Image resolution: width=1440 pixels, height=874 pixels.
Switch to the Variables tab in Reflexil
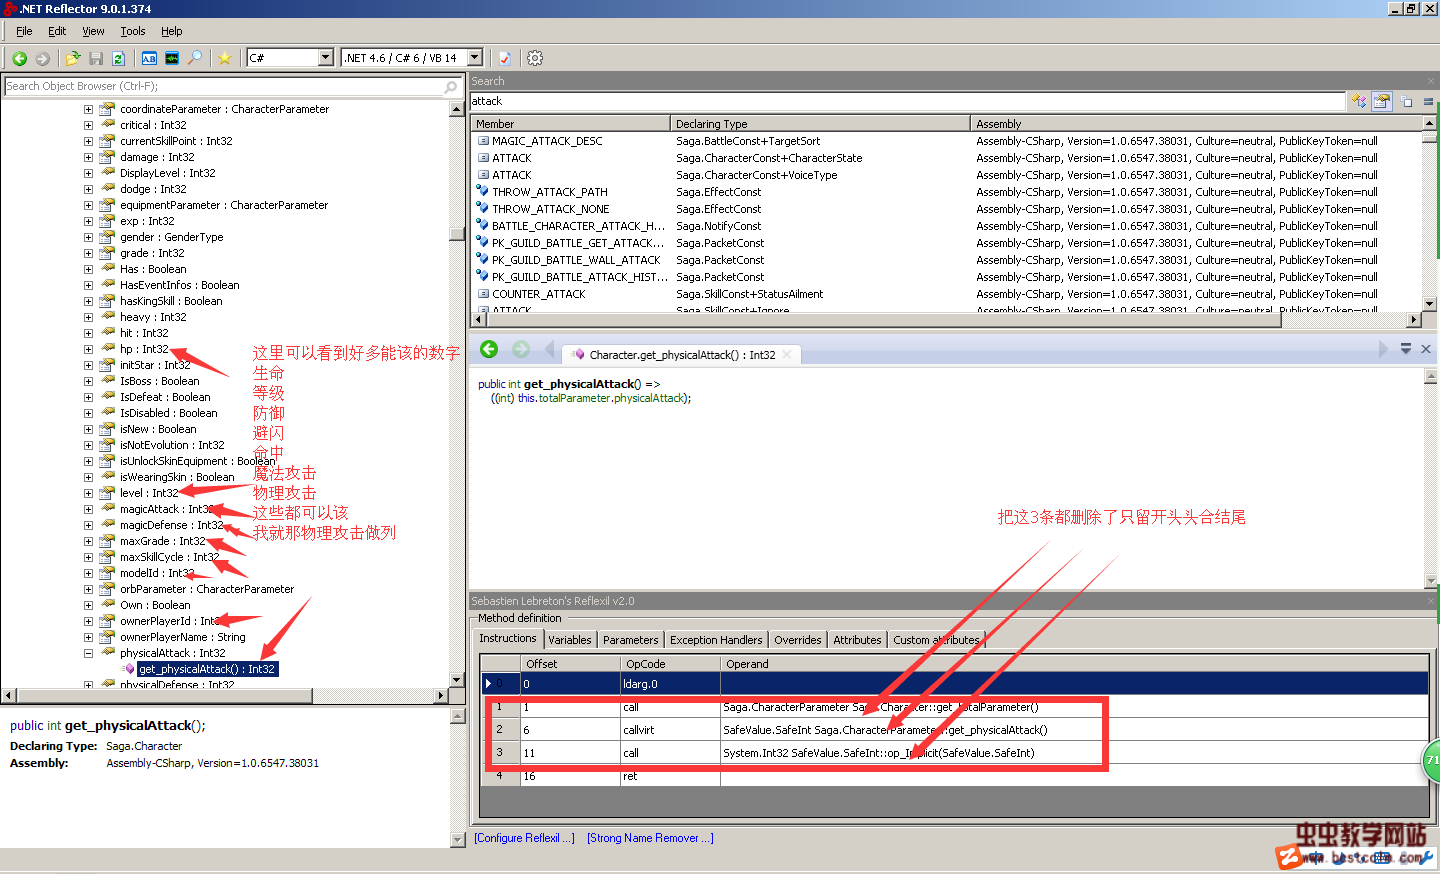click(570, 640)
